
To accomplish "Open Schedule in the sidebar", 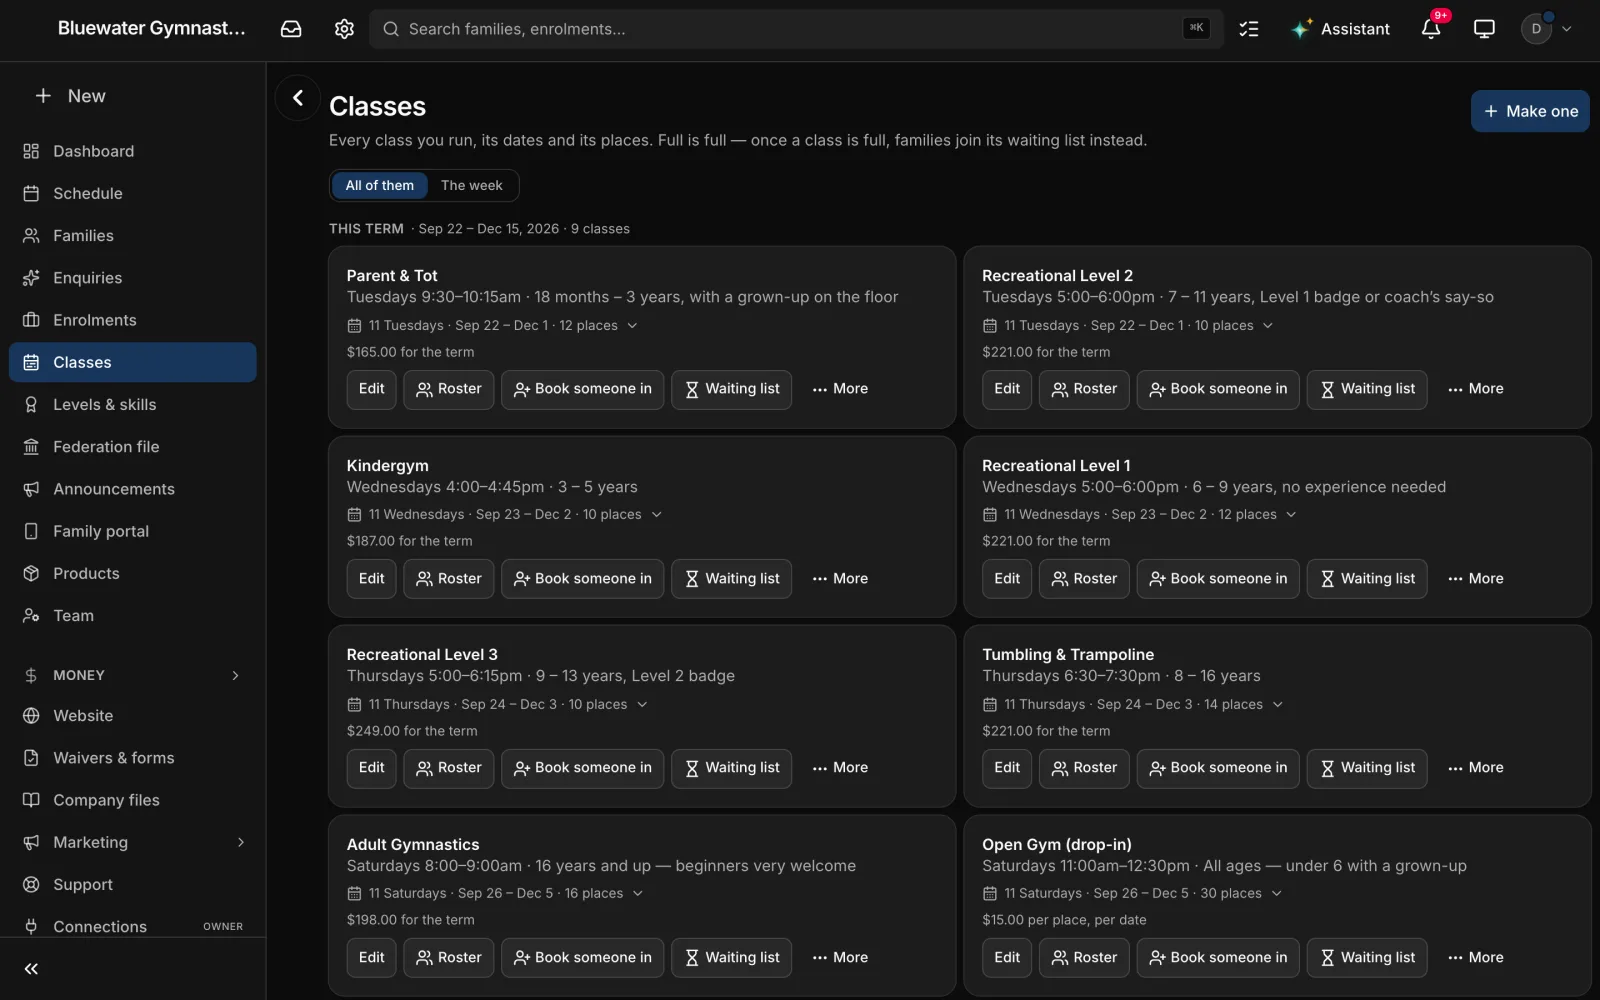I will [133, 193].
